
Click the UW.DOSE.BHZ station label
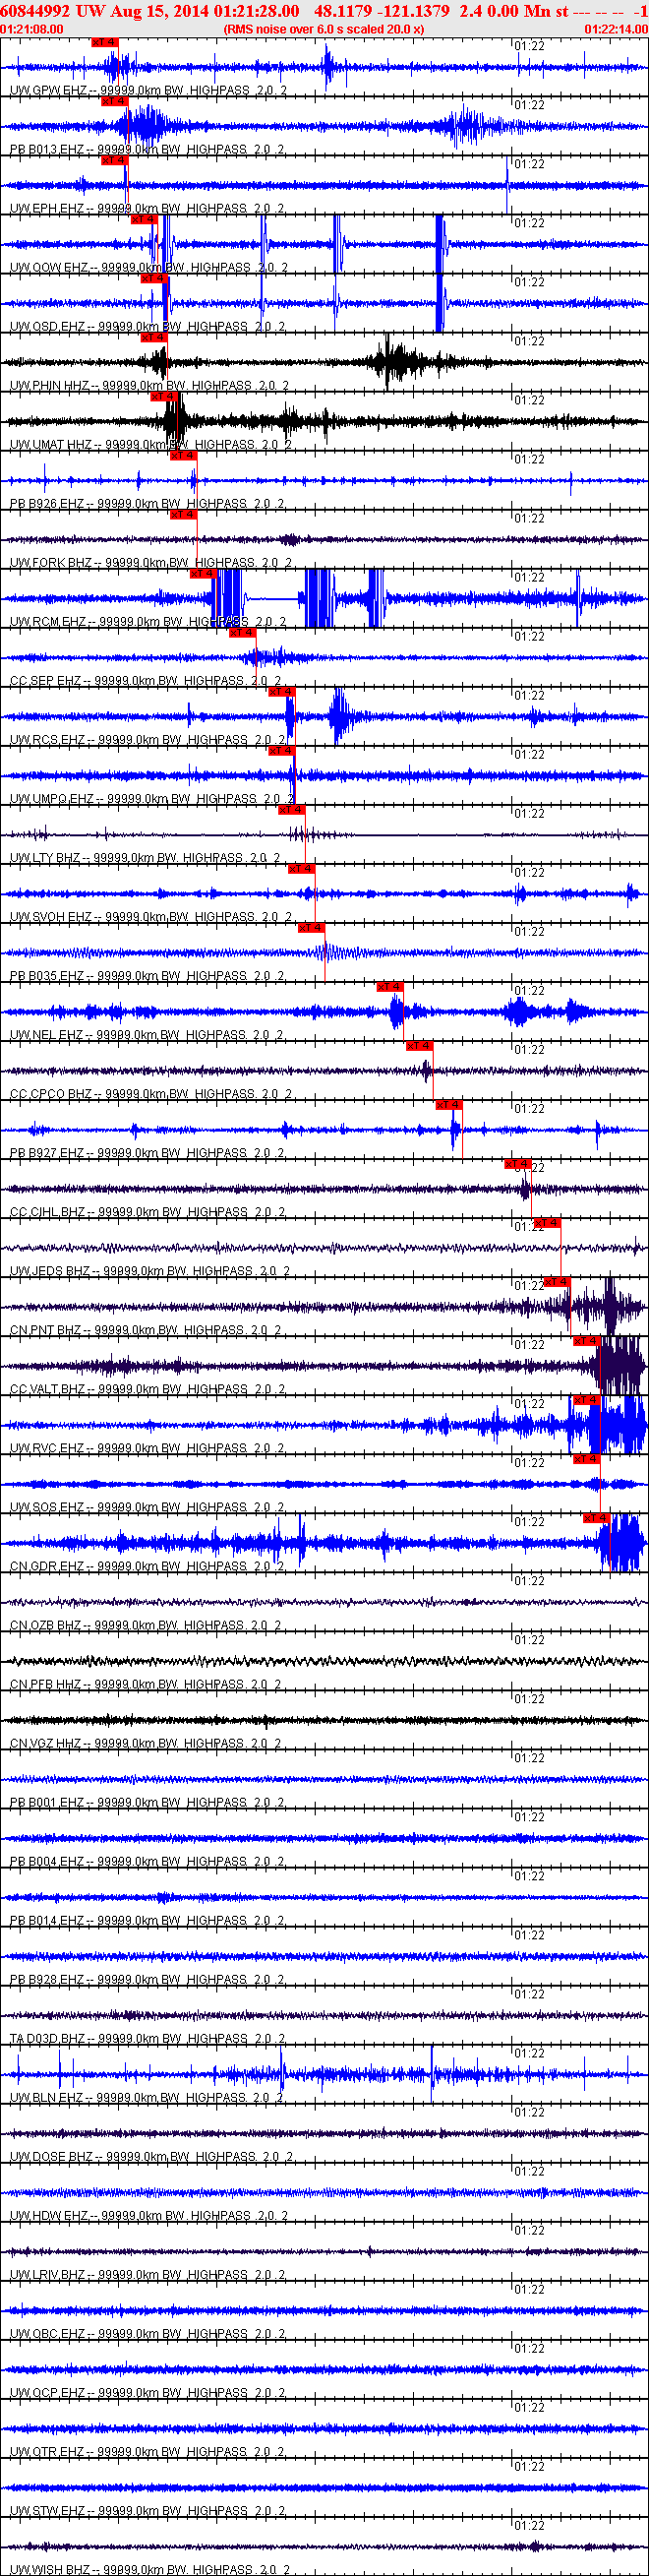51,2156
